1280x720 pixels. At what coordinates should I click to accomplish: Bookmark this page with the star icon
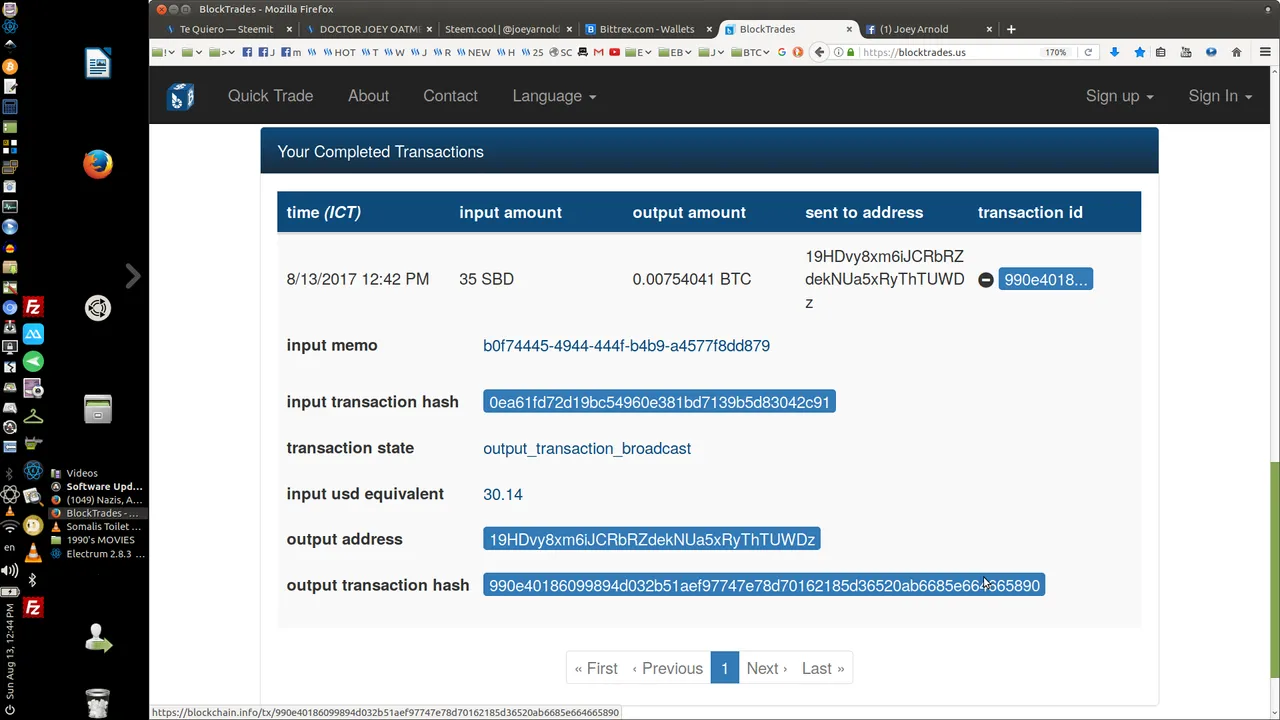(1139, 52)
